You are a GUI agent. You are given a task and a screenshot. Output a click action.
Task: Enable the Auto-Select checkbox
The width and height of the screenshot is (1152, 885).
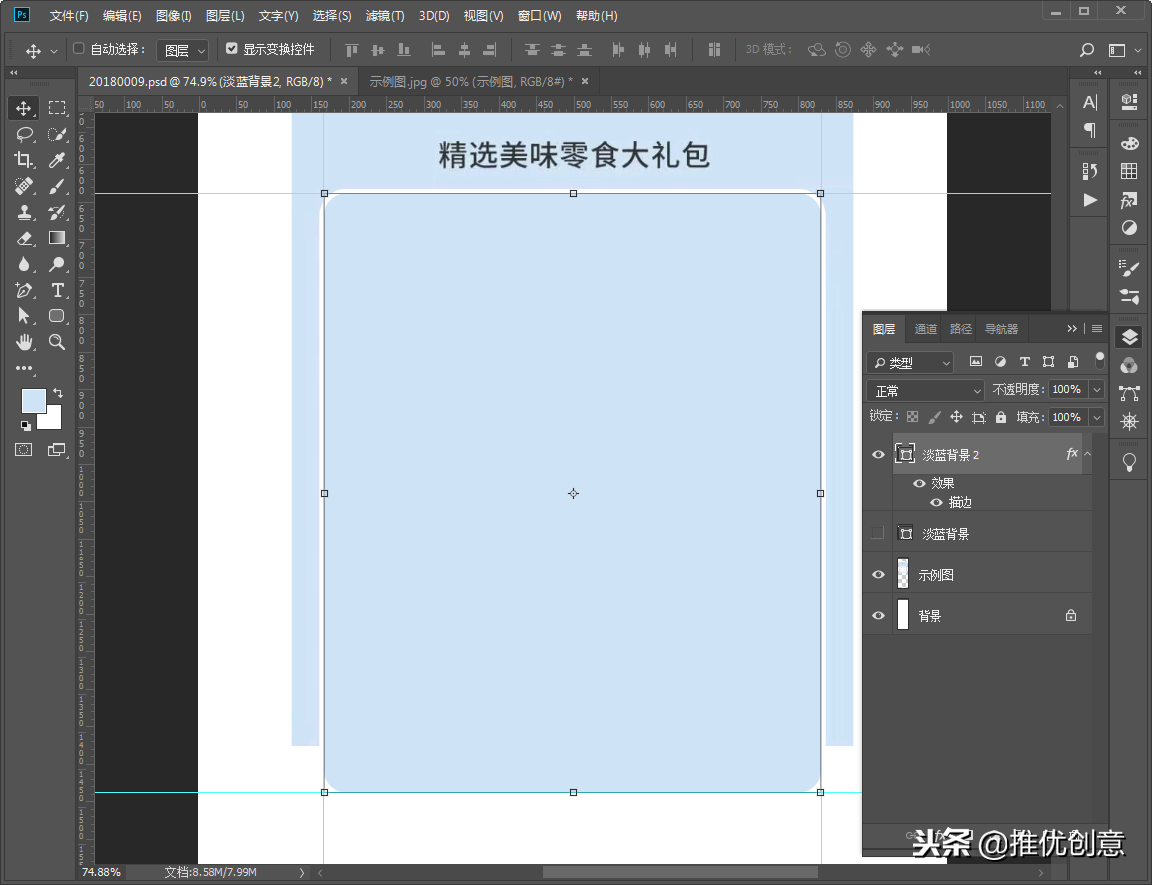(x=79, y=48)
